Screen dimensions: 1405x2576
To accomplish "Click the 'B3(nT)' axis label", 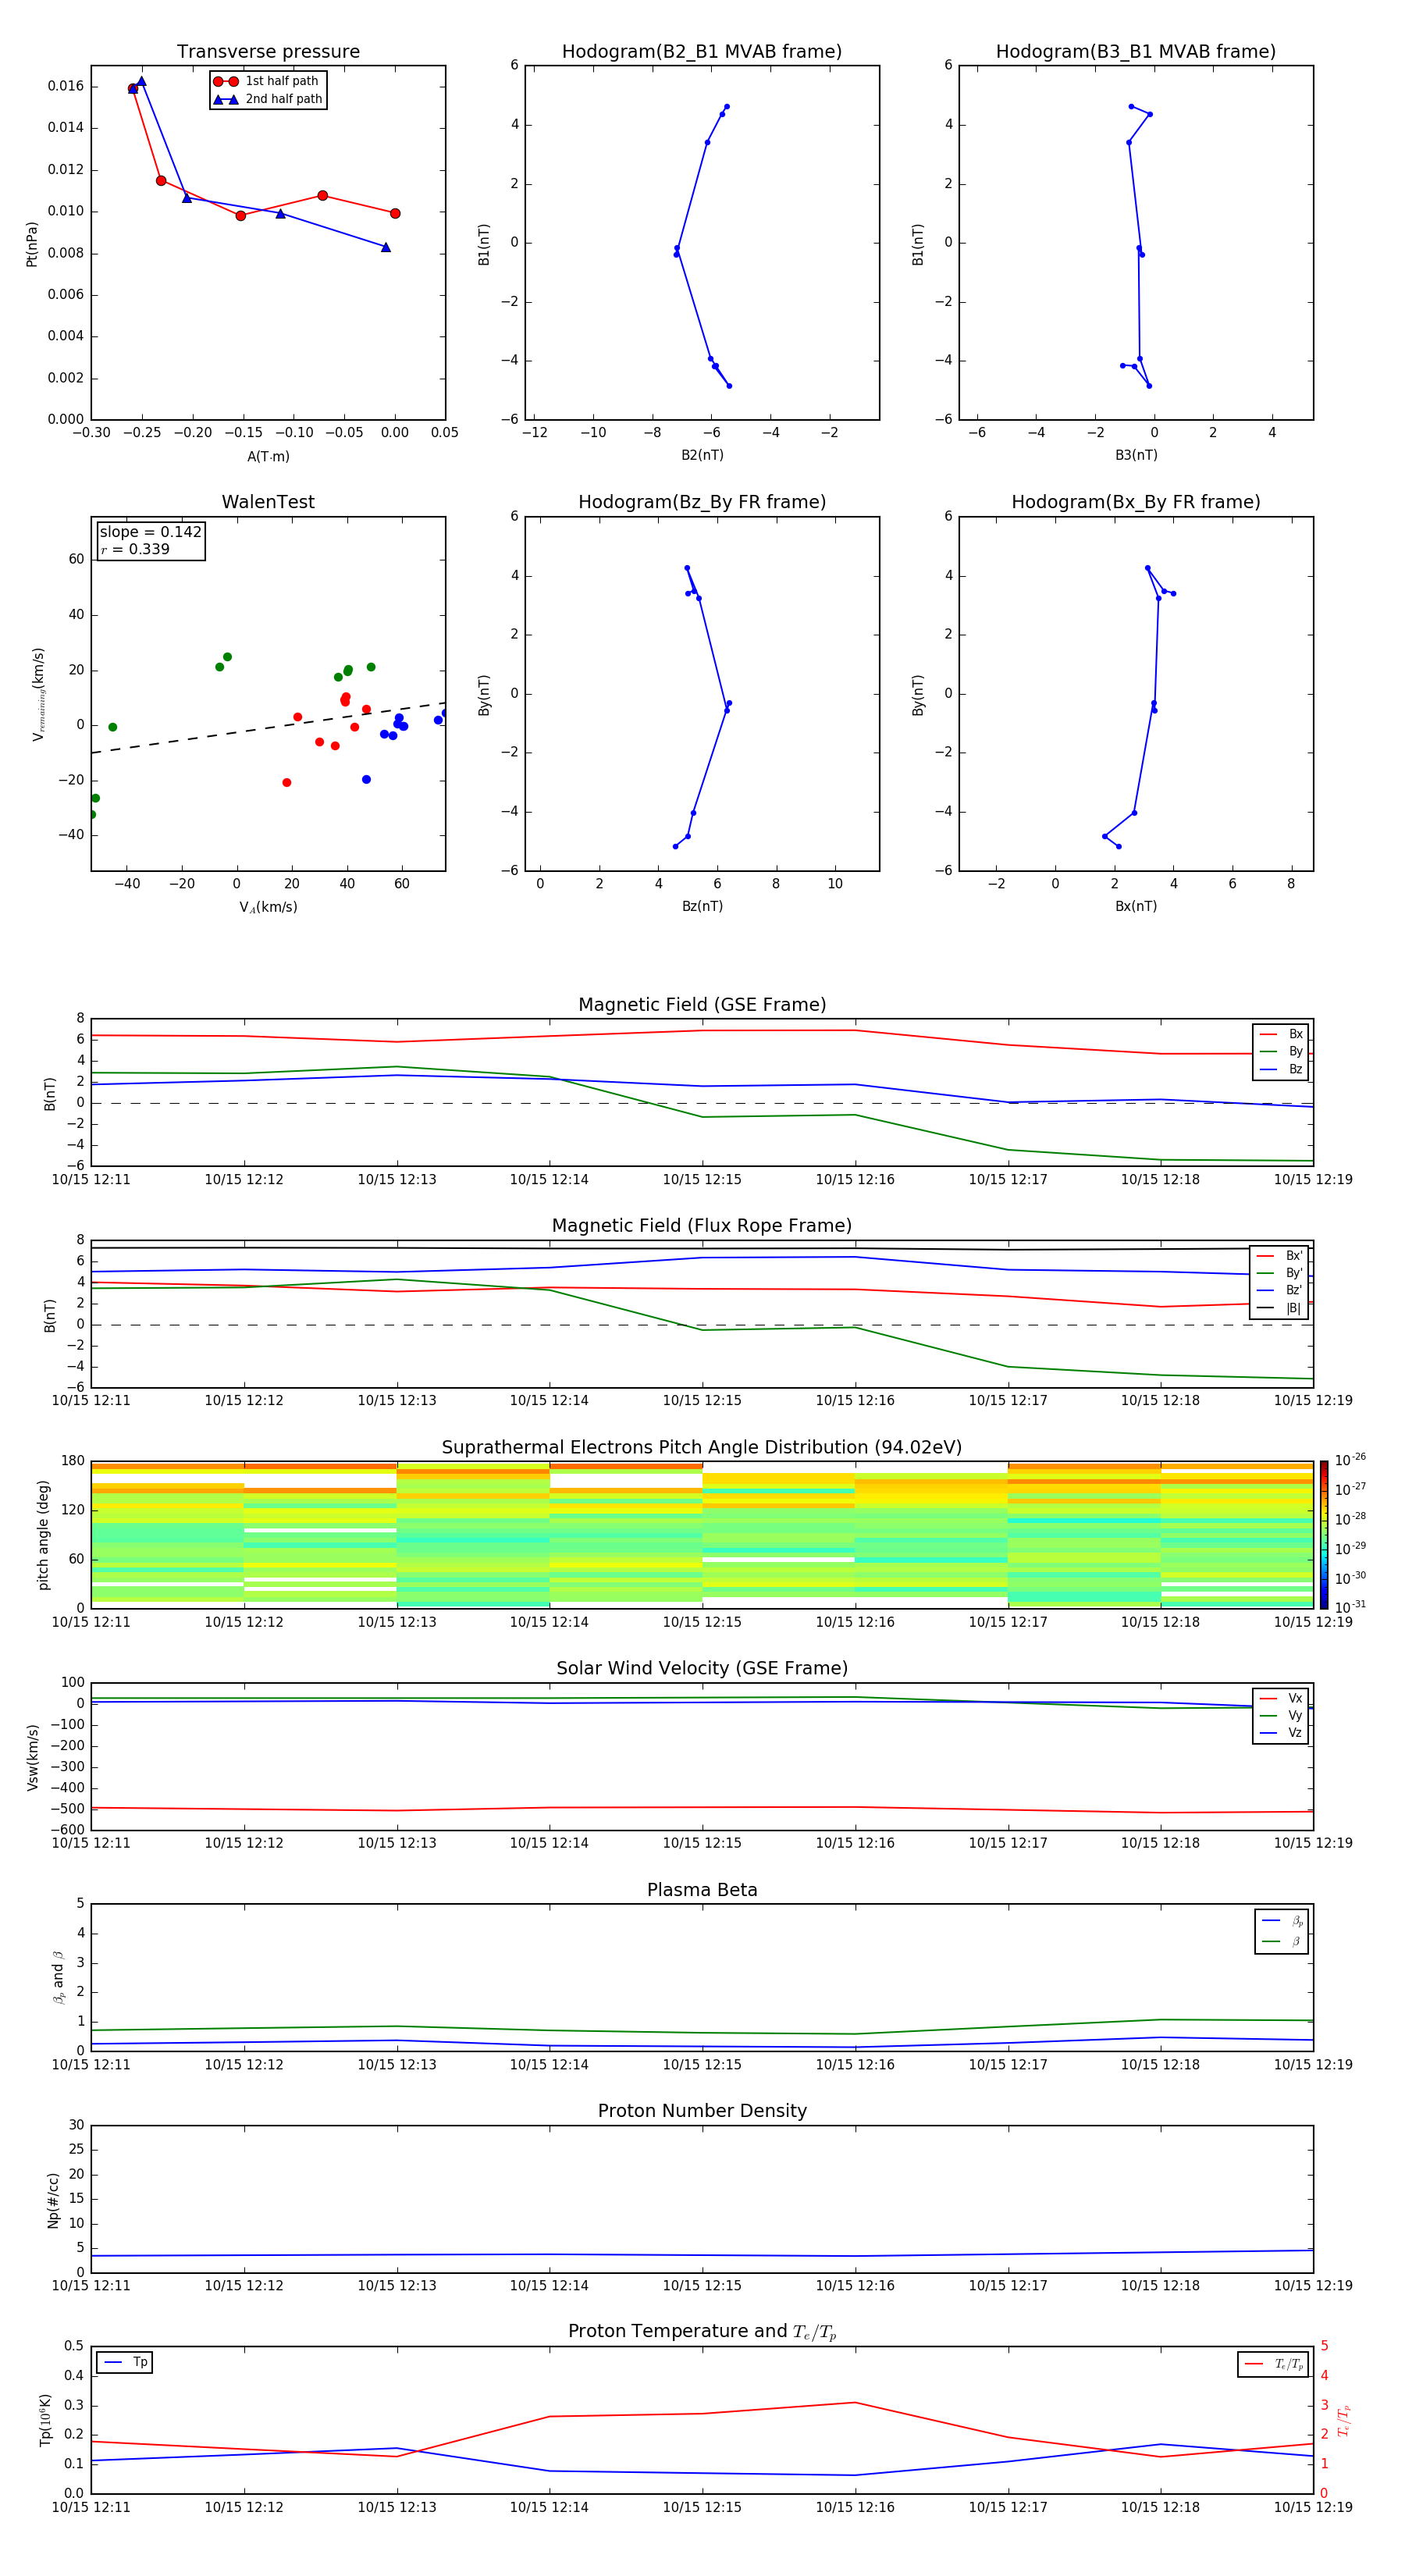I will click(1136, 455).
